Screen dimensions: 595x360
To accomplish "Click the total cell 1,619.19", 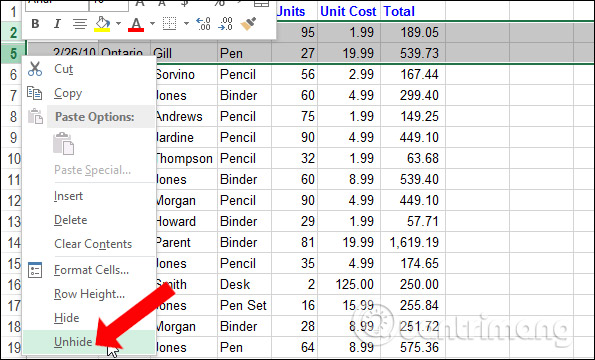I will click(413, 242).
